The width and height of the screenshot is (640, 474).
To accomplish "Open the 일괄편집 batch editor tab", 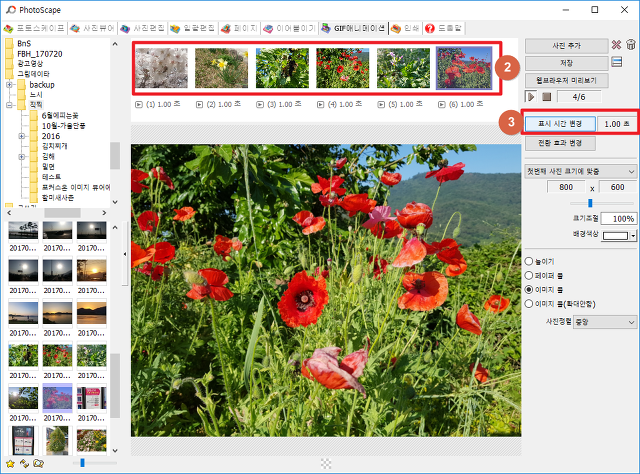I will coord(192,28).
